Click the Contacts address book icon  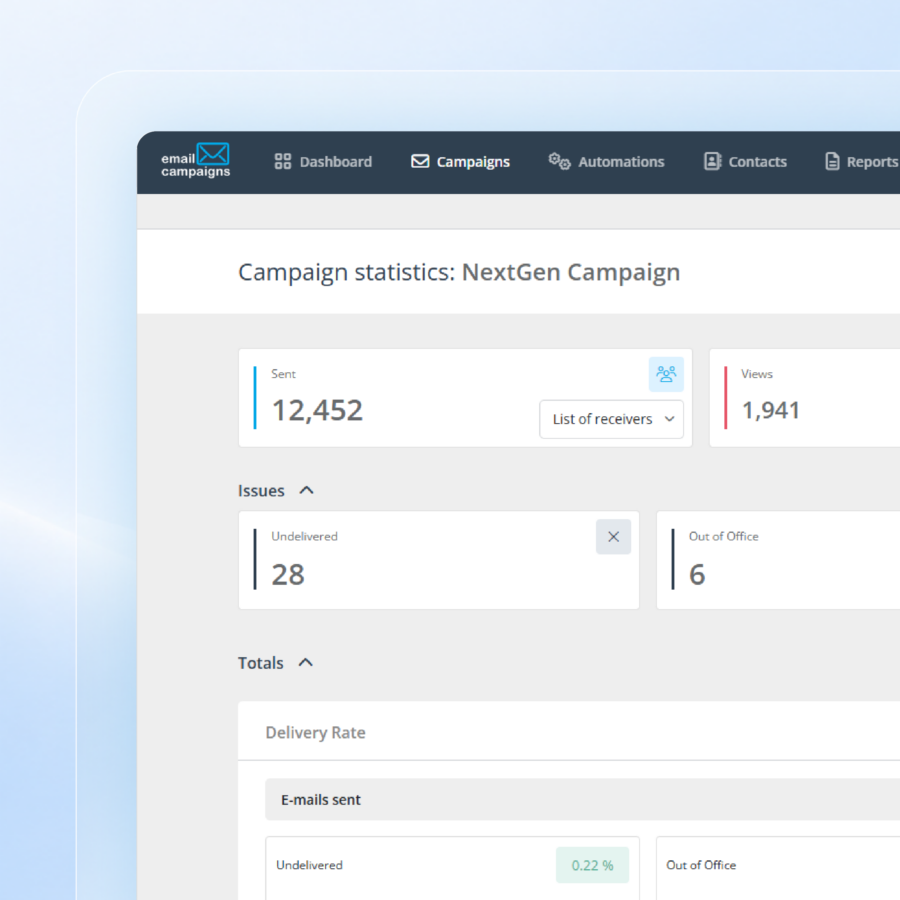(712, 161)
